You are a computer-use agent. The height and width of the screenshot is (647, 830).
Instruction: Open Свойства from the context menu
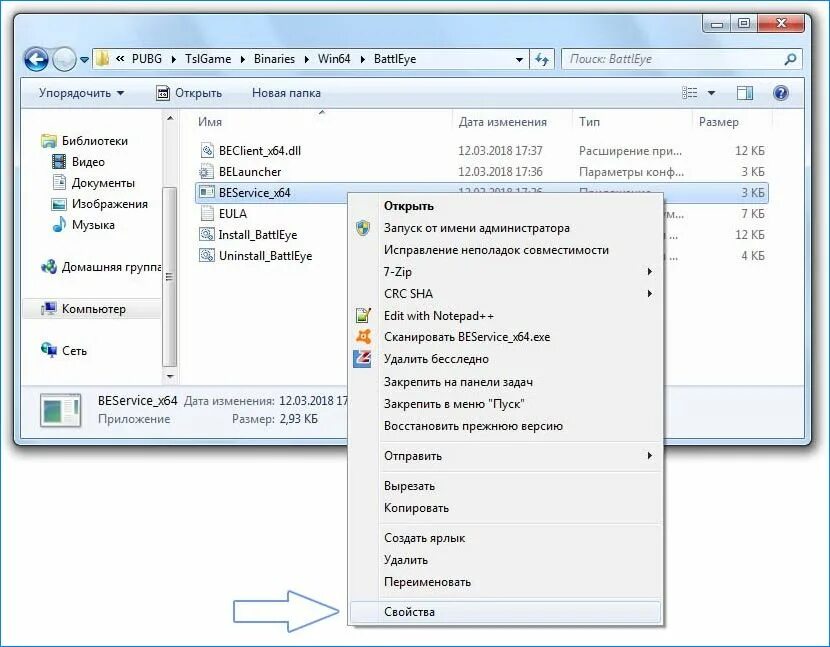(505, 612)
